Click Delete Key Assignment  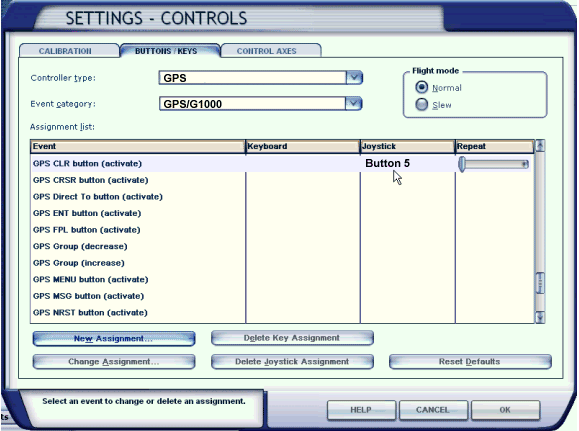tap(292, 338)
